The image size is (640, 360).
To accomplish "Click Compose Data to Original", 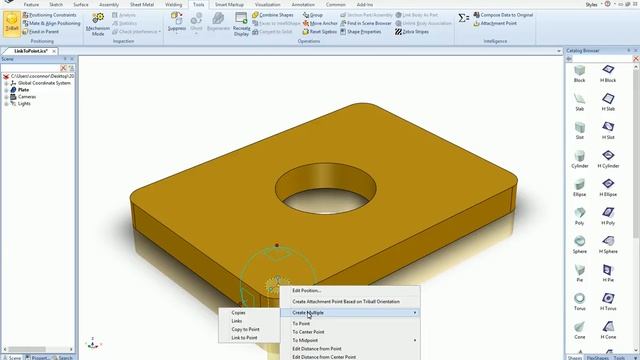I will click(503, 15).
